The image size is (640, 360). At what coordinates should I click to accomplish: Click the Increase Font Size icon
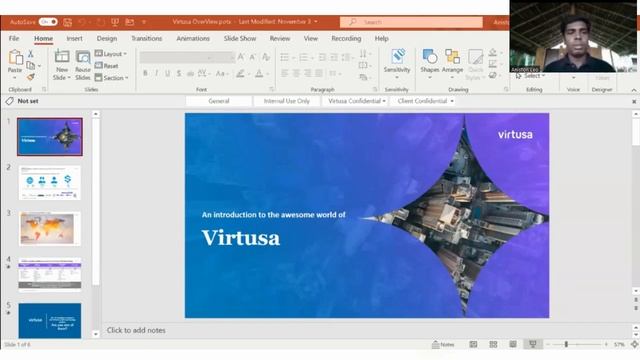[241, 57]
